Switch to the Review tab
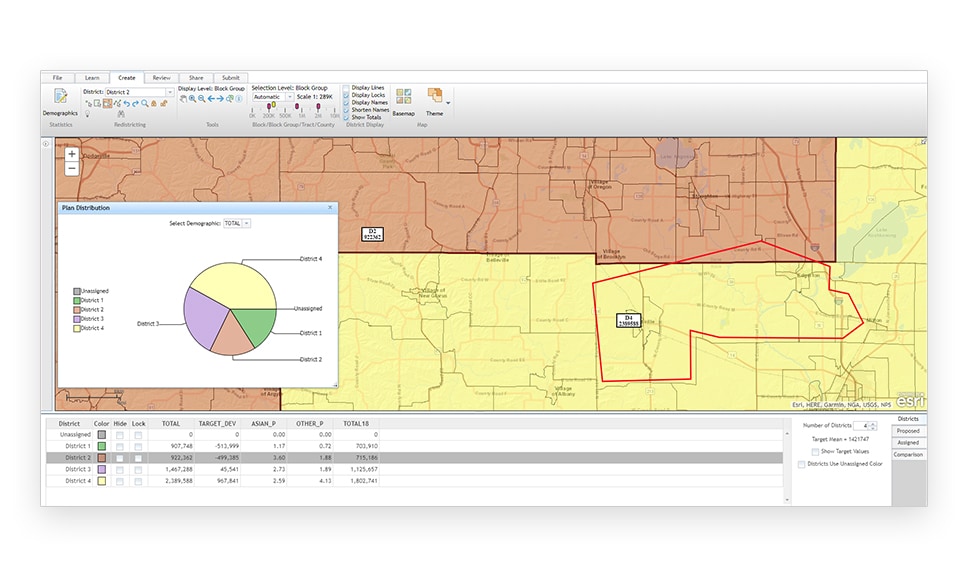Image resolution: width=968 pixels, height=574 pixels. pos(162,78)
